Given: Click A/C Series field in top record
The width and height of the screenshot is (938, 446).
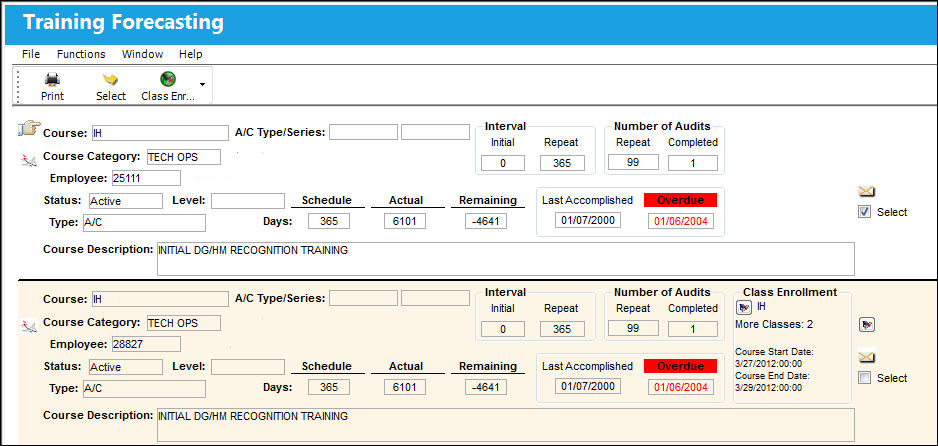Looking at the screenshot, I should pyautogui.click(x=435, y=132).
